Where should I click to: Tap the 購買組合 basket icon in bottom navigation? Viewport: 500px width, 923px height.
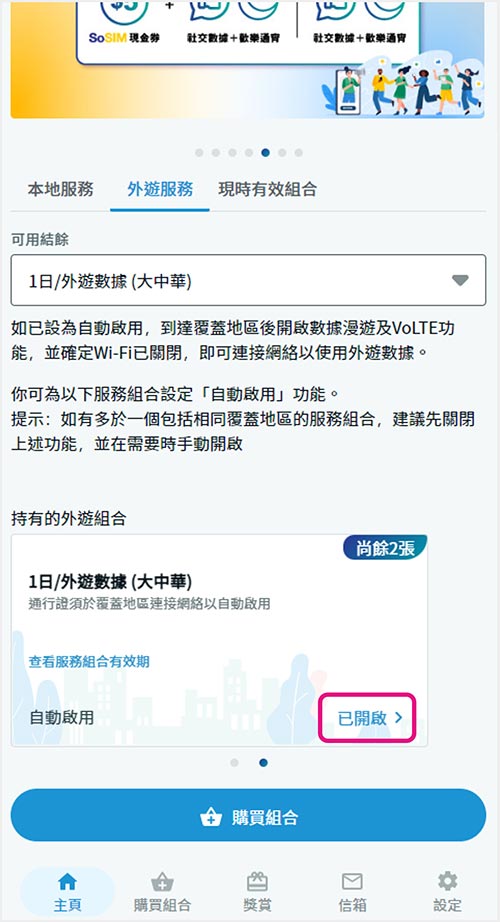162,882
